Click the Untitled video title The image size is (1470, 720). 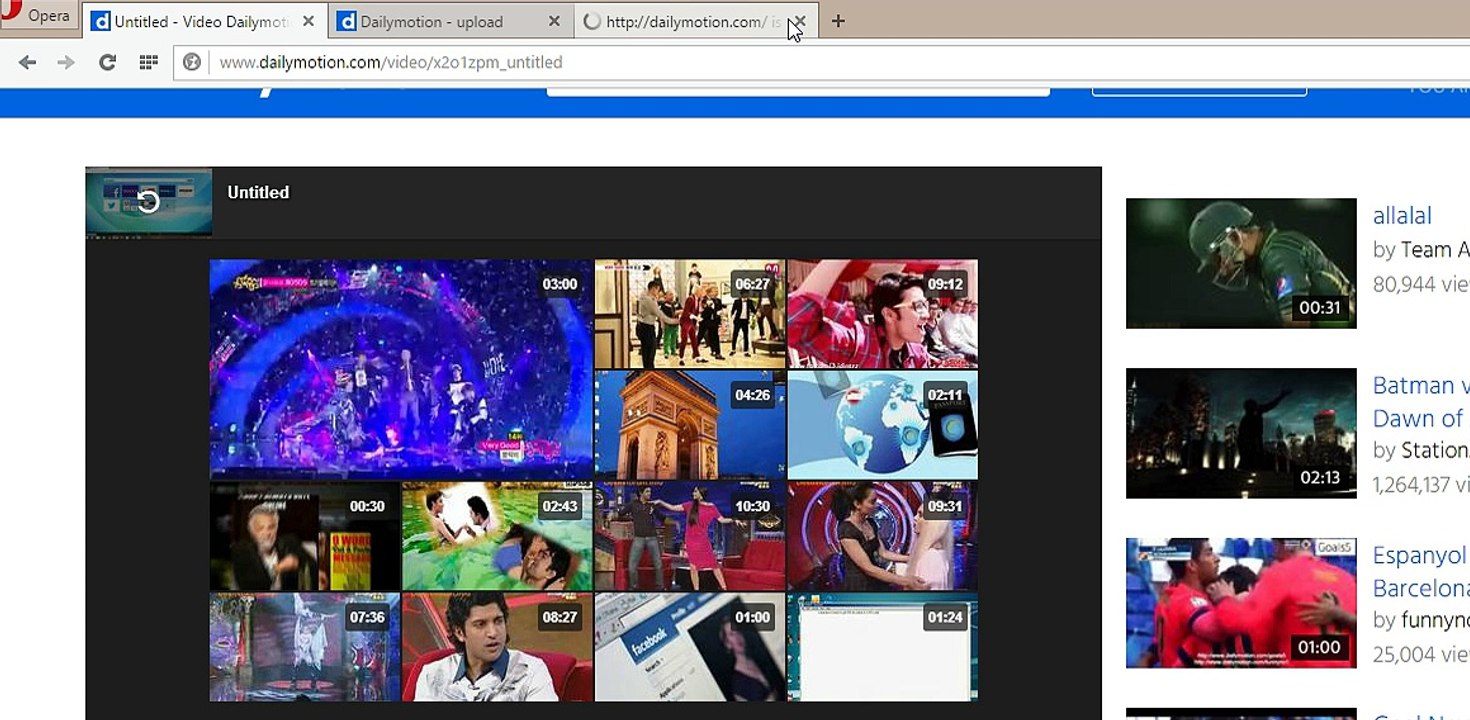(258, 192)
